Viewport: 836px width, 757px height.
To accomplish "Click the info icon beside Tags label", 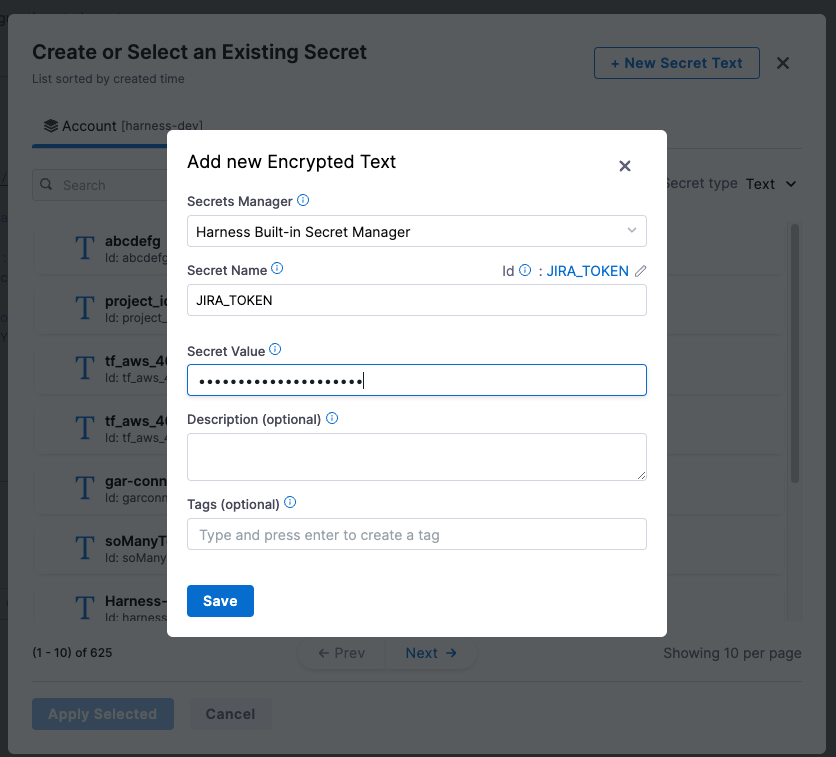I will pyautogui.click(x=290, y=503).
